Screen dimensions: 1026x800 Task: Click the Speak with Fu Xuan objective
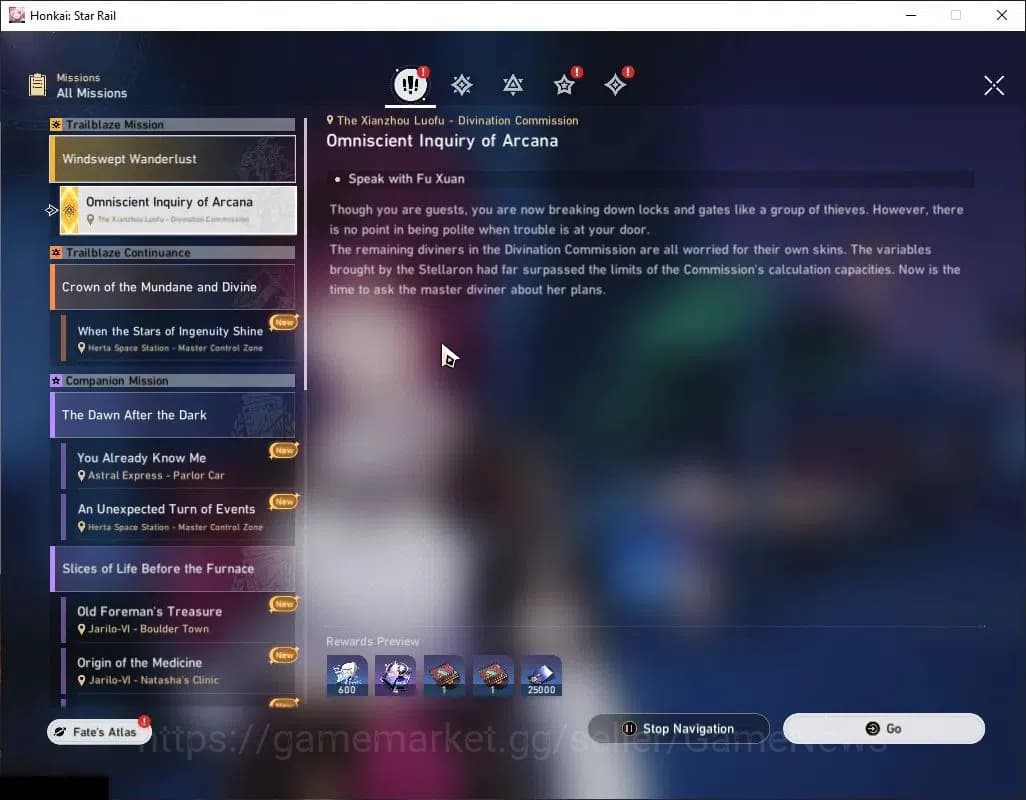650,179
